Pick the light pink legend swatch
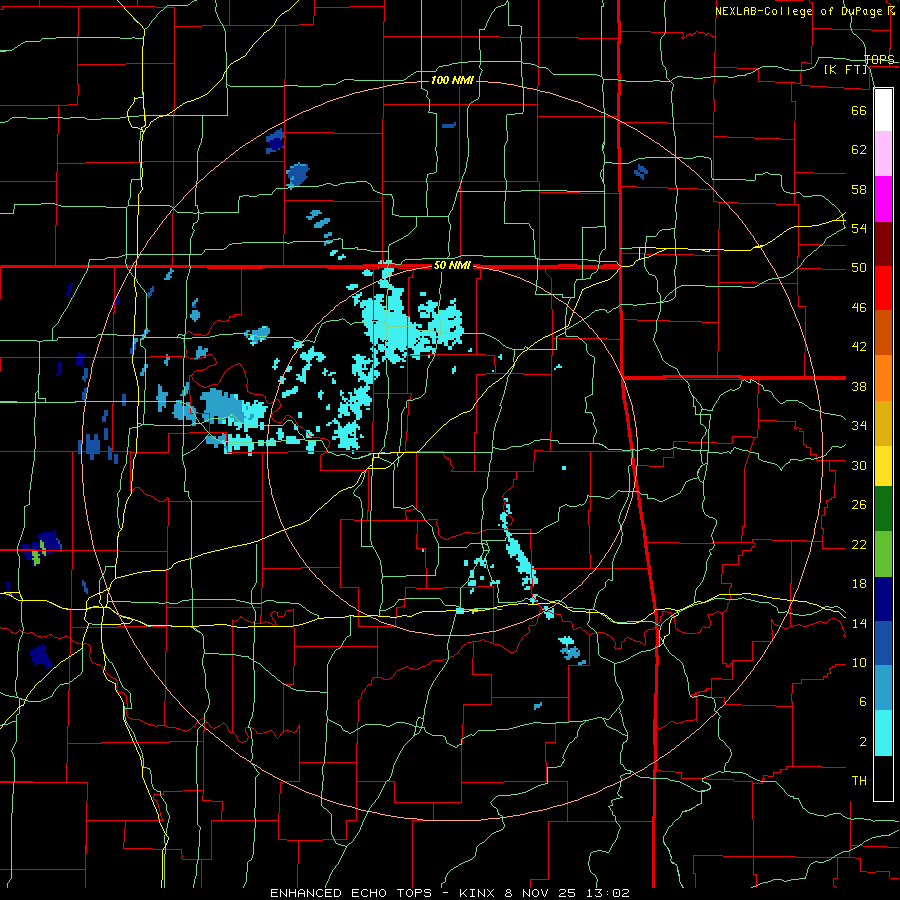The width and height of the screenshot is (900, 900). [x=883, y=154]
